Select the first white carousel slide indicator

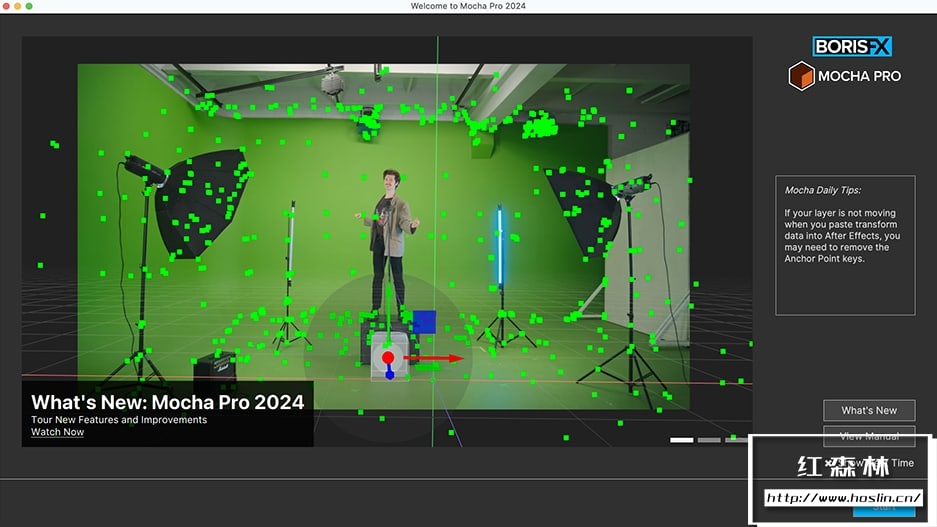(x=681, y=440)
